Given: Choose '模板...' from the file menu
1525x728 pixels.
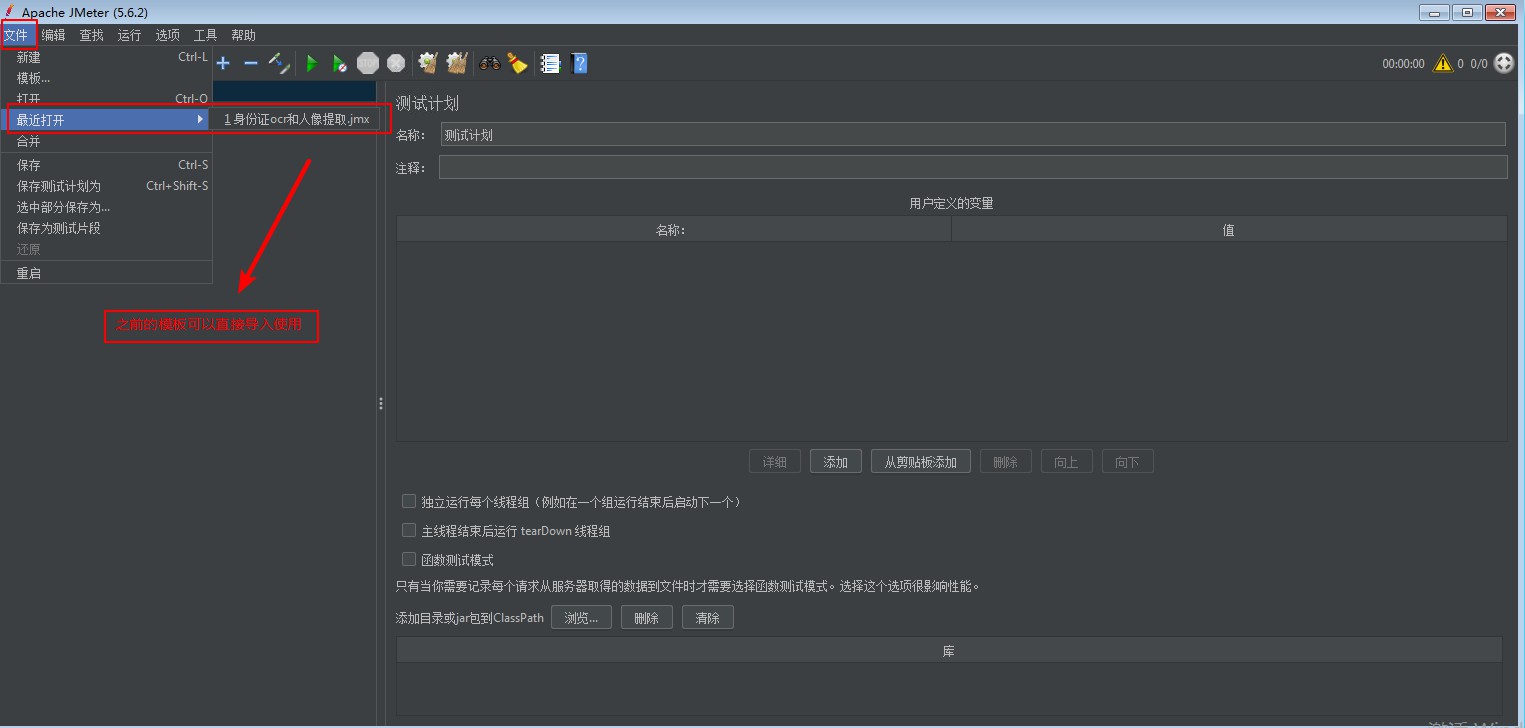Looking at the screenshot, I should [107, 78].
